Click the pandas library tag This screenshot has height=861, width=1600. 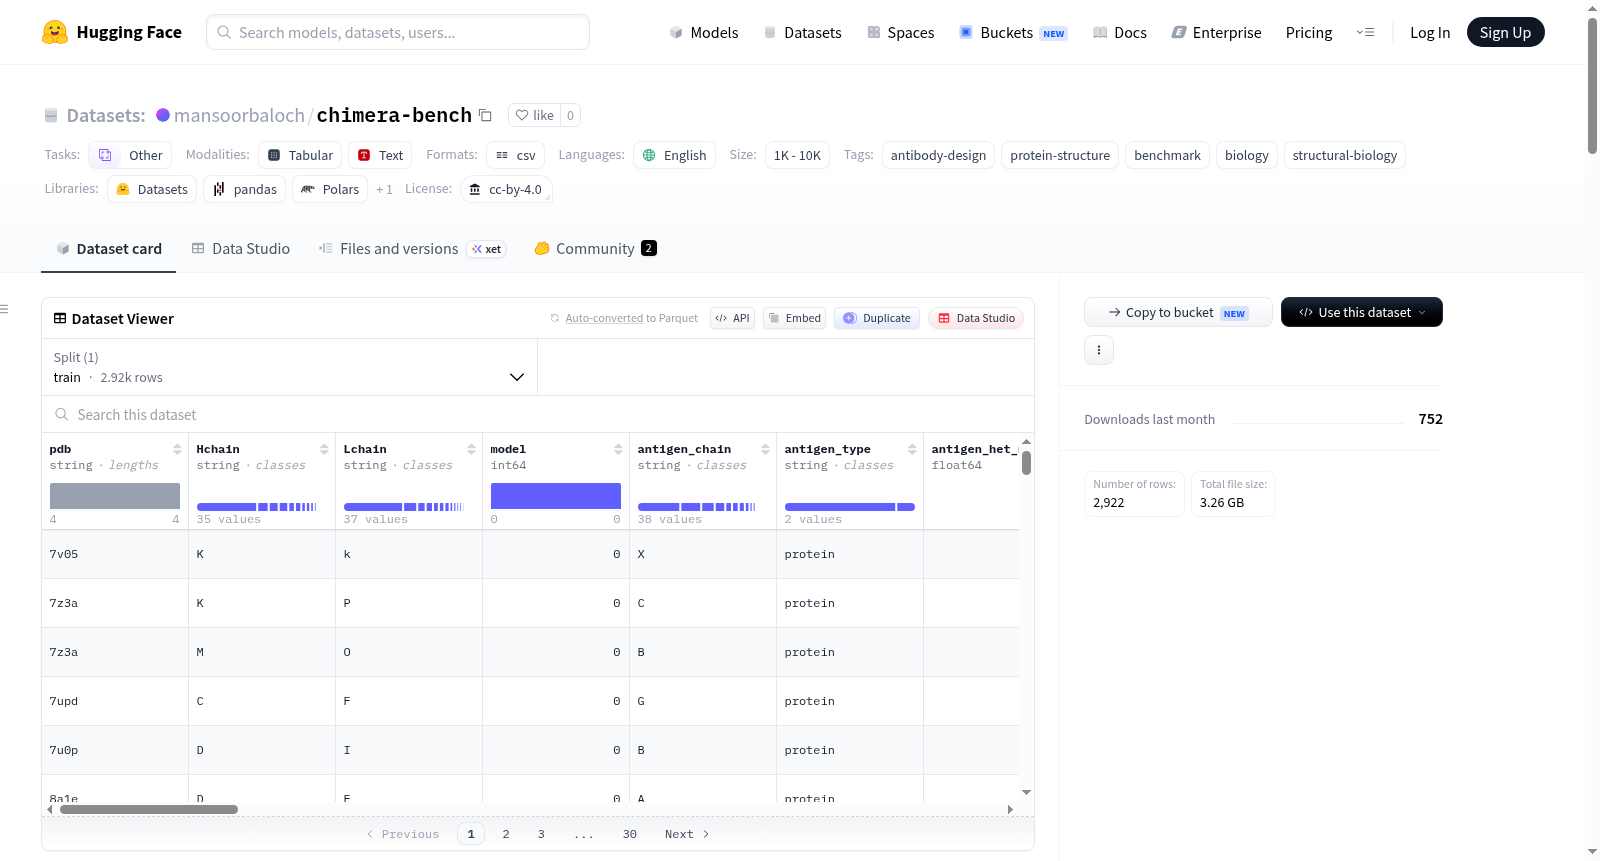tap(245, 189)
